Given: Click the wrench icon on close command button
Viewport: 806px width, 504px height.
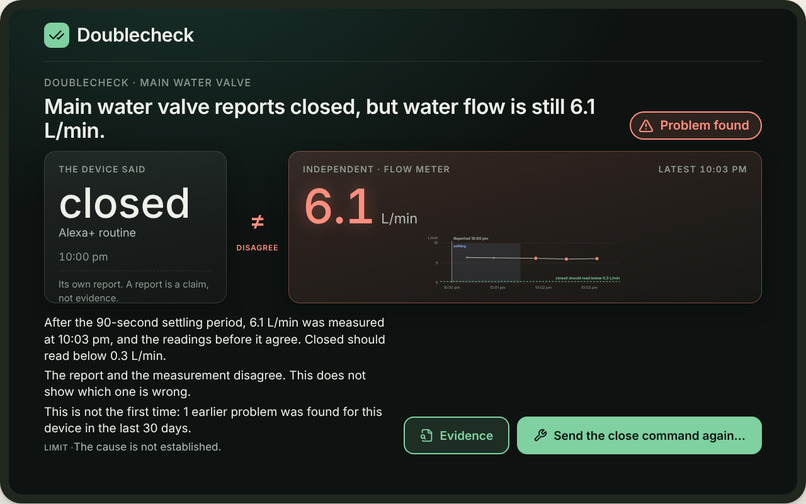Looking at the screenshot, I should click(540, 436).
